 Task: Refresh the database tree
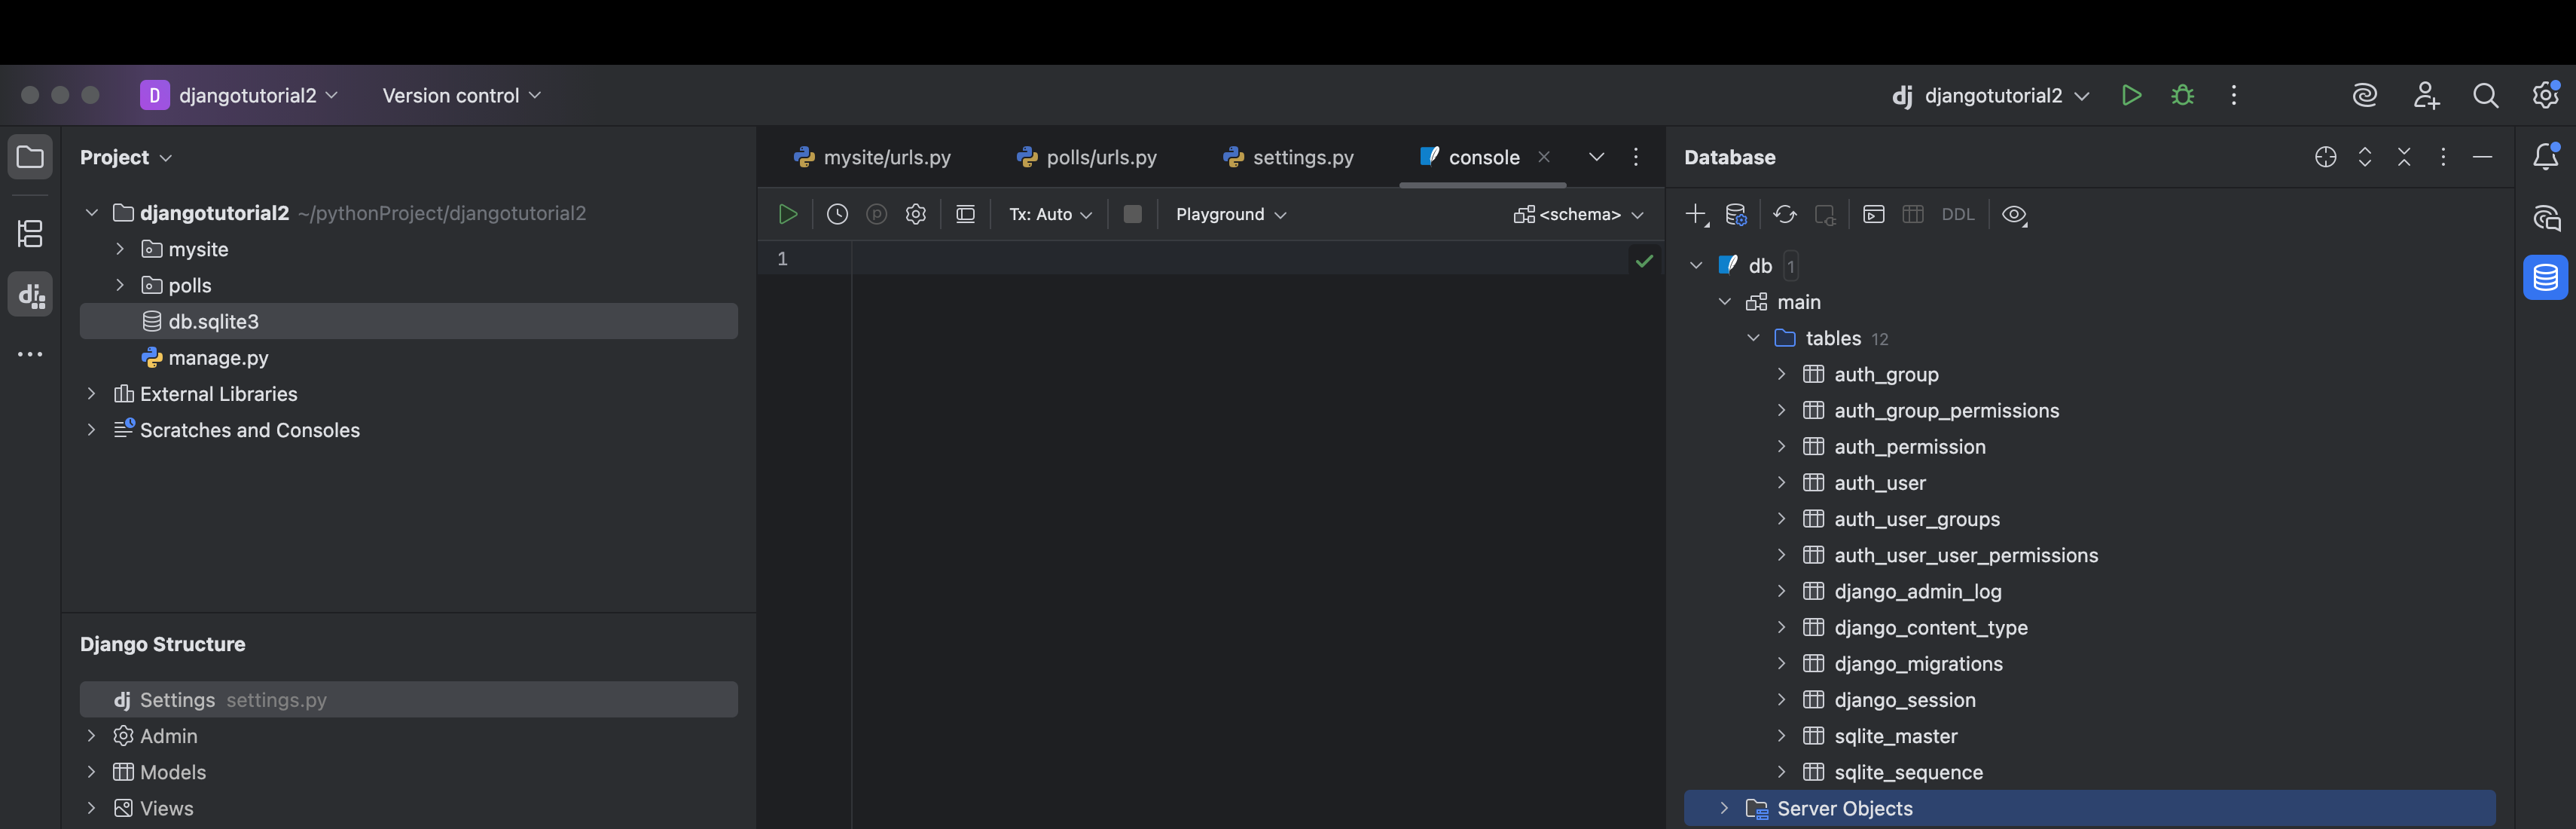click(x=1785, y=214)
